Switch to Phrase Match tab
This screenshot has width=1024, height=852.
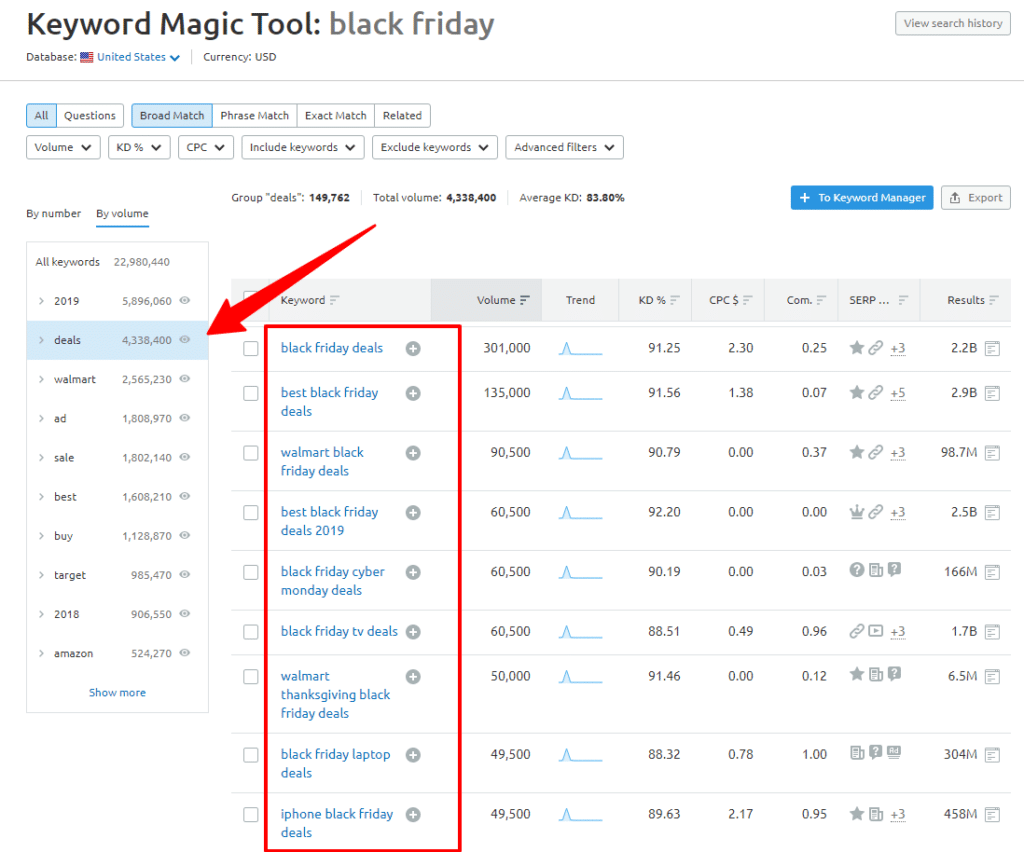[x=254, y=115]
